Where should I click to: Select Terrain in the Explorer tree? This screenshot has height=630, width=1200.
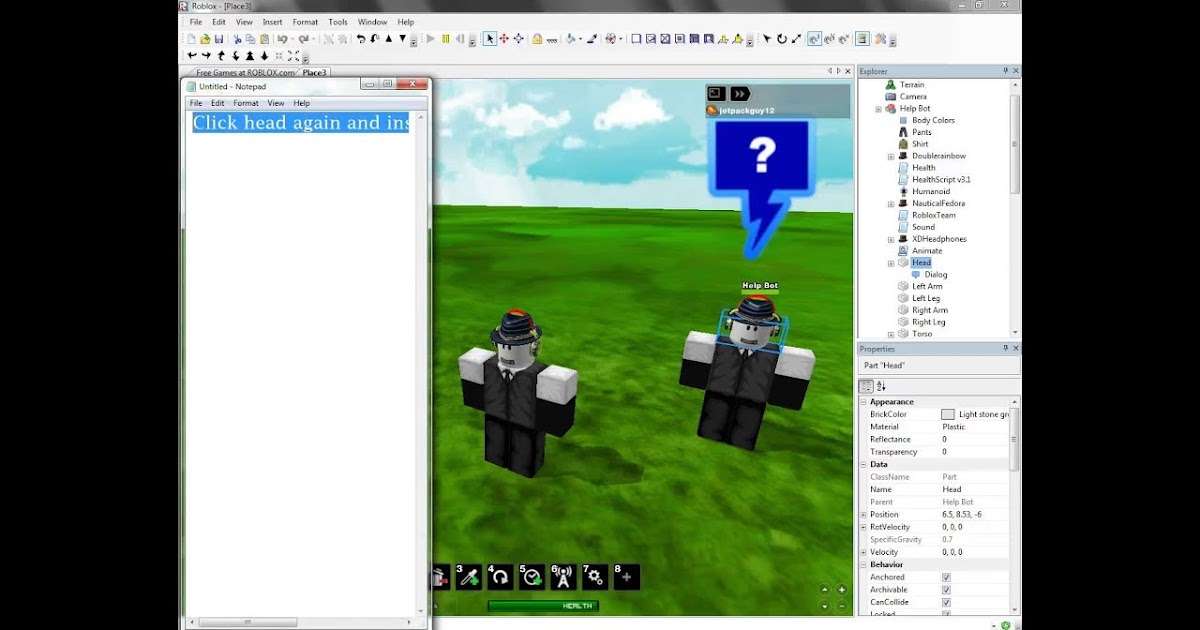(911, 85)
